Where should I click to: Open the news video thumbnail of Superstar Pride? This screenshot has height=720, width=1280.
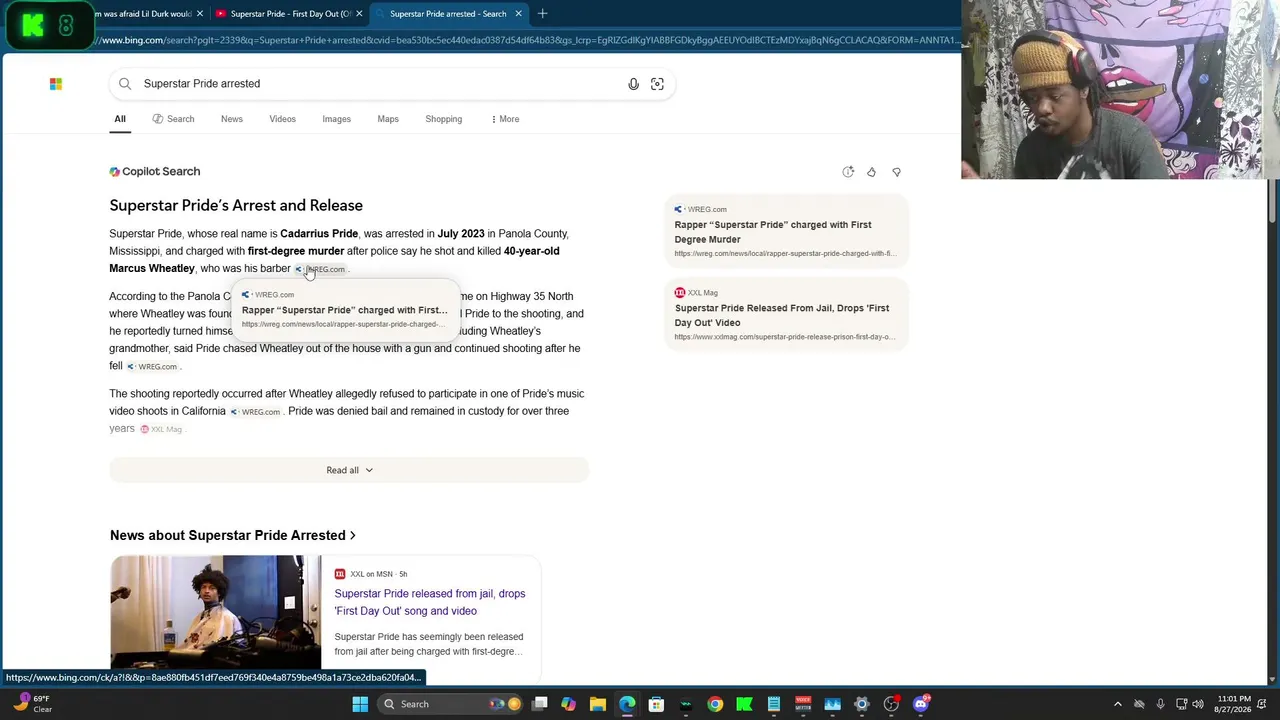(216, 612)
